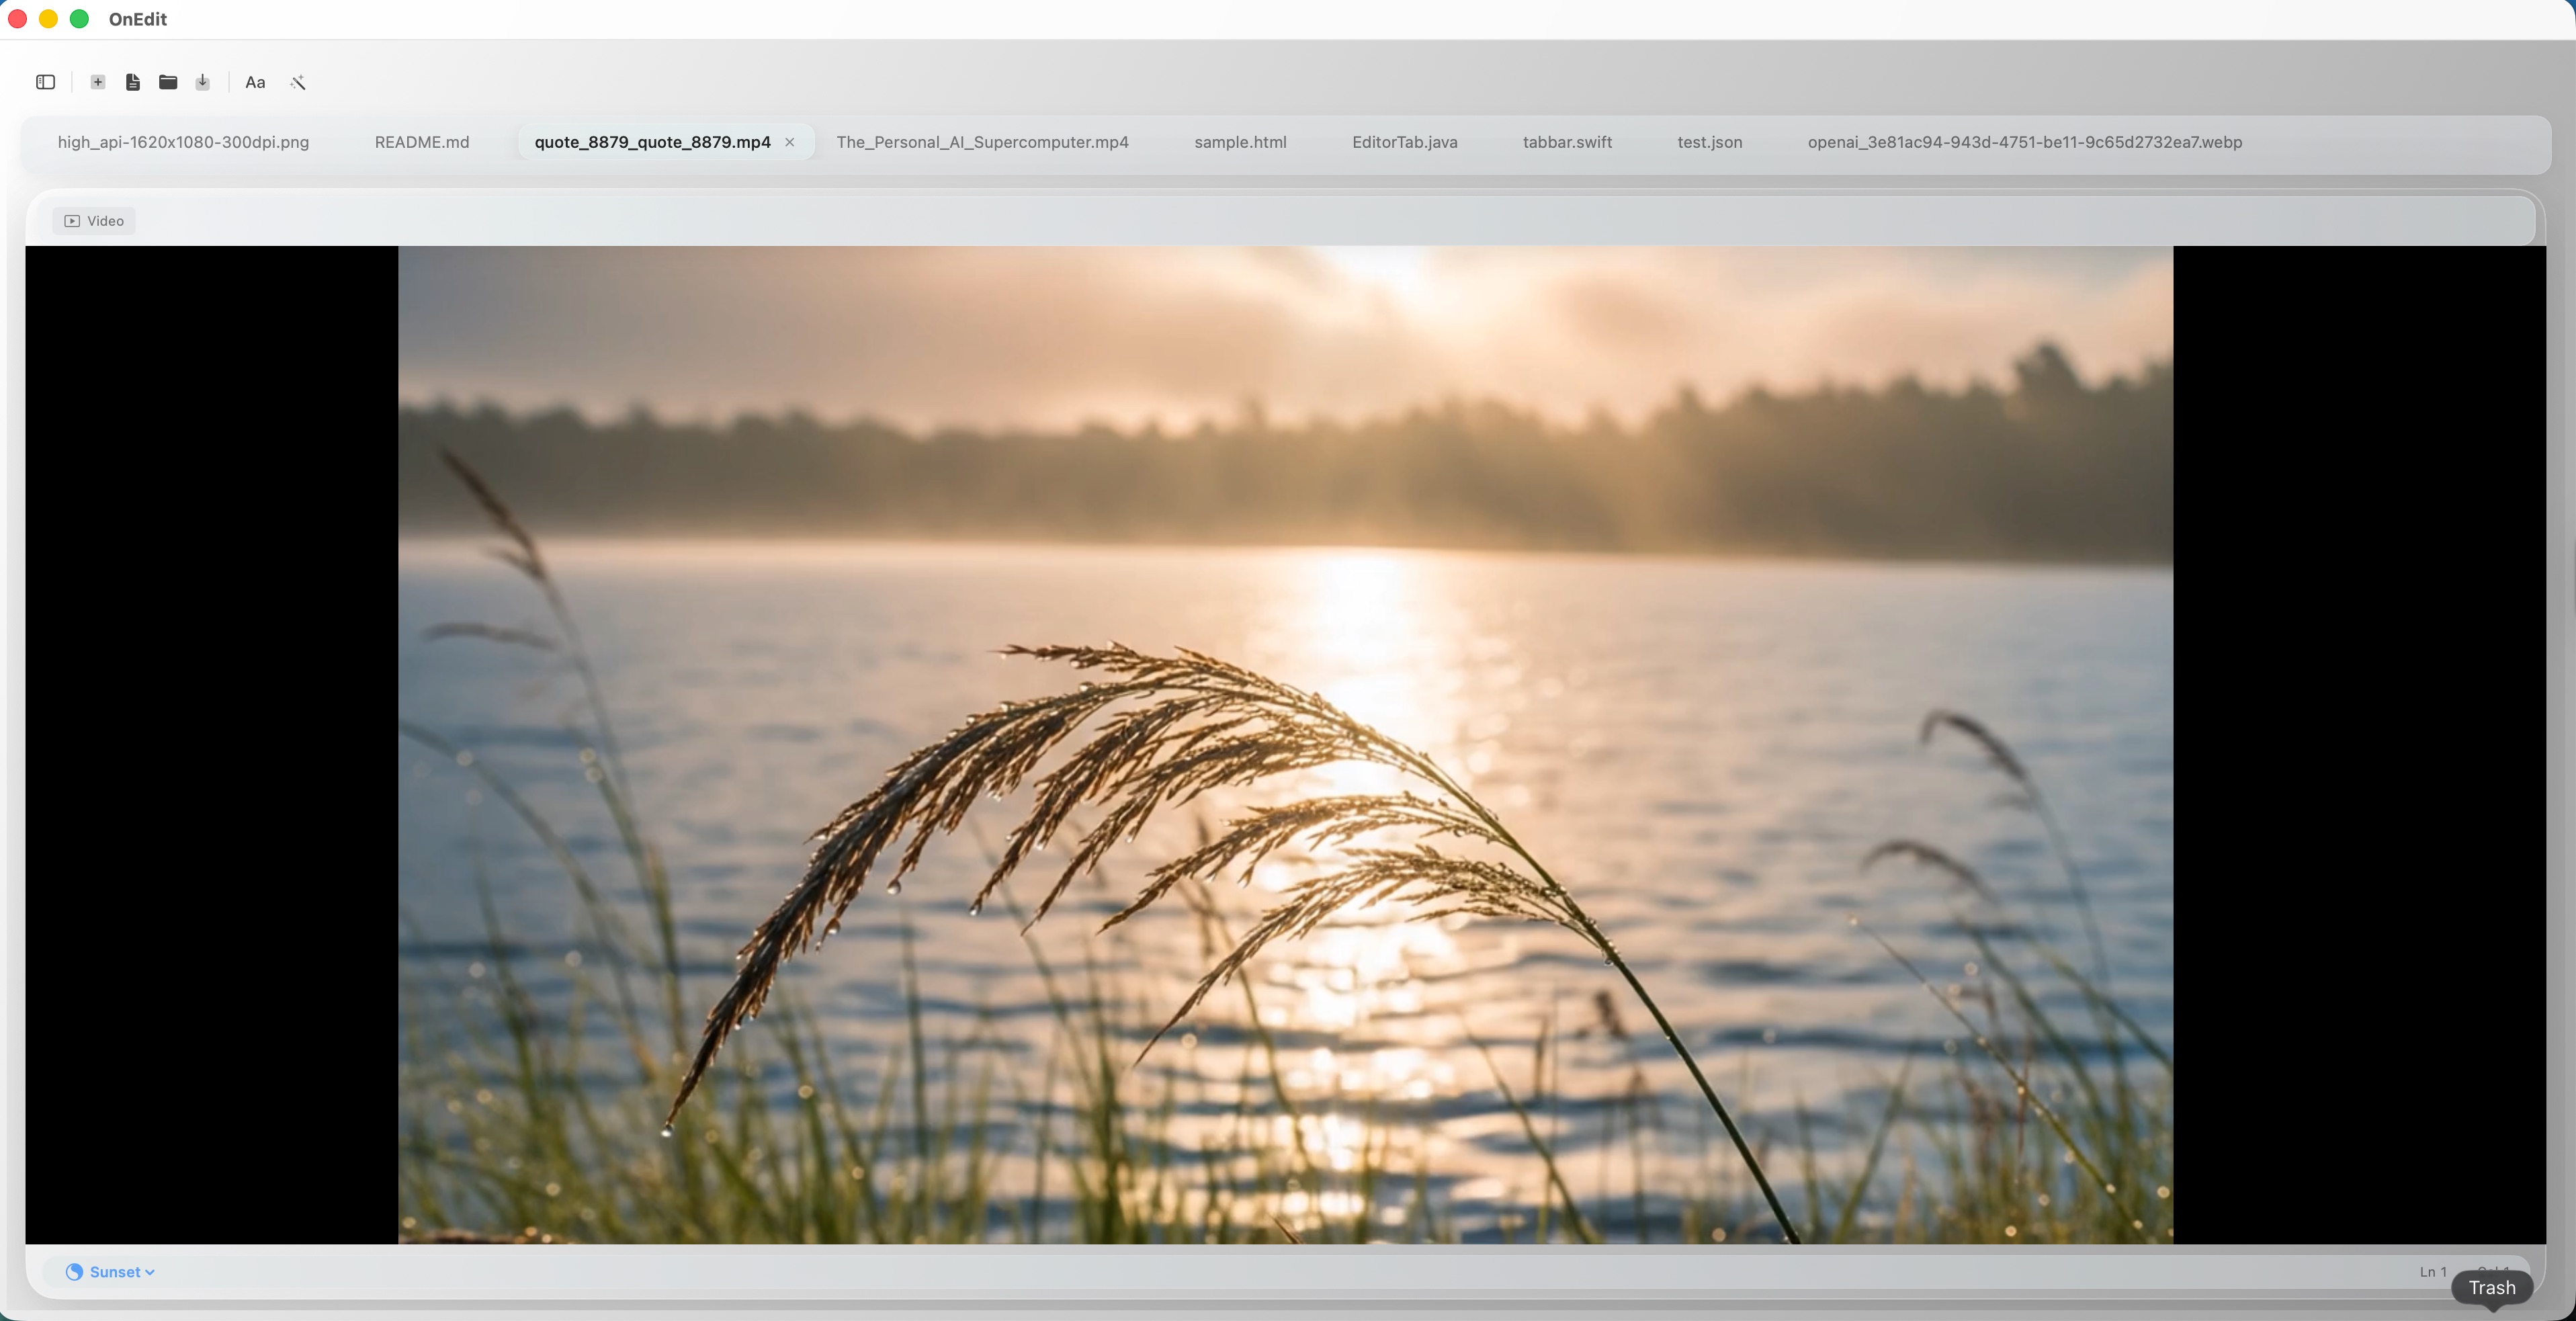
Task: Click the video preview frame
Action: click(x=1285, y=745)
